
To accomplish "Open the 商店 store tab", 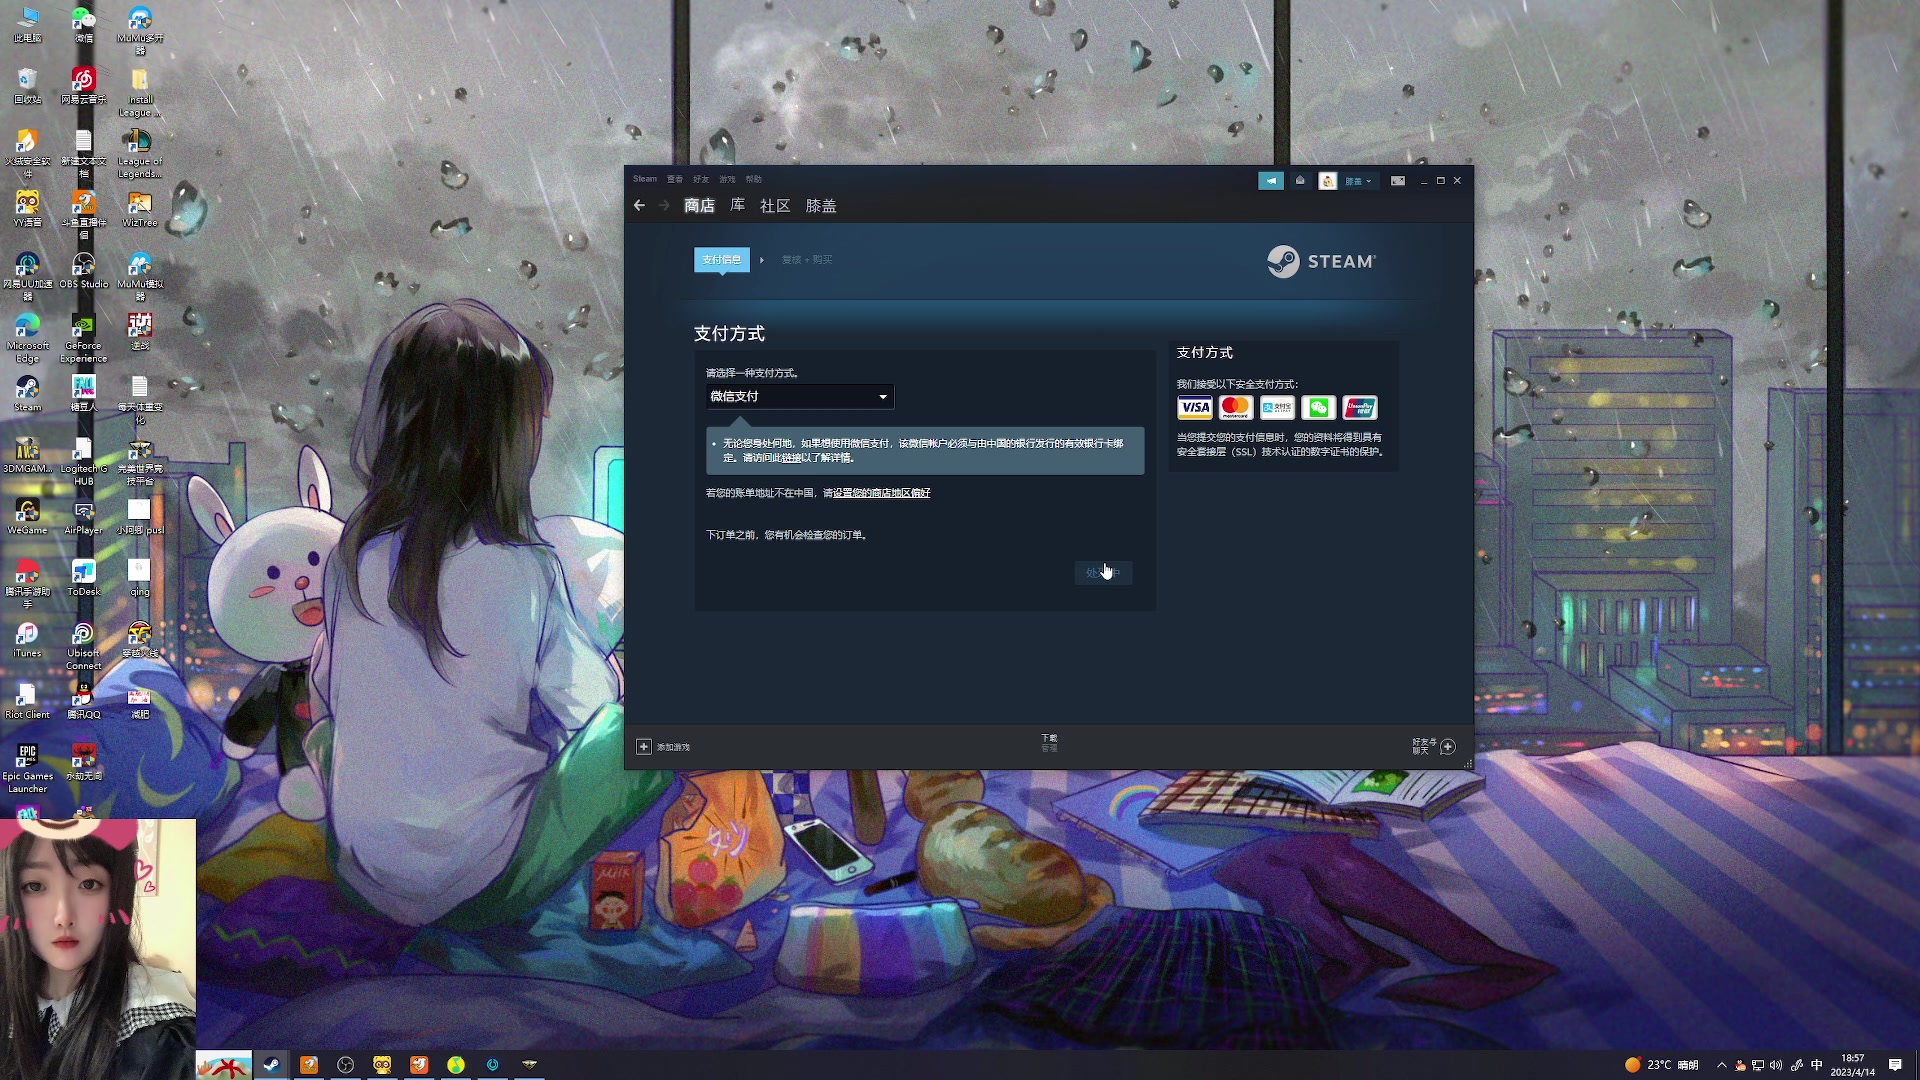I will point(699,206).
